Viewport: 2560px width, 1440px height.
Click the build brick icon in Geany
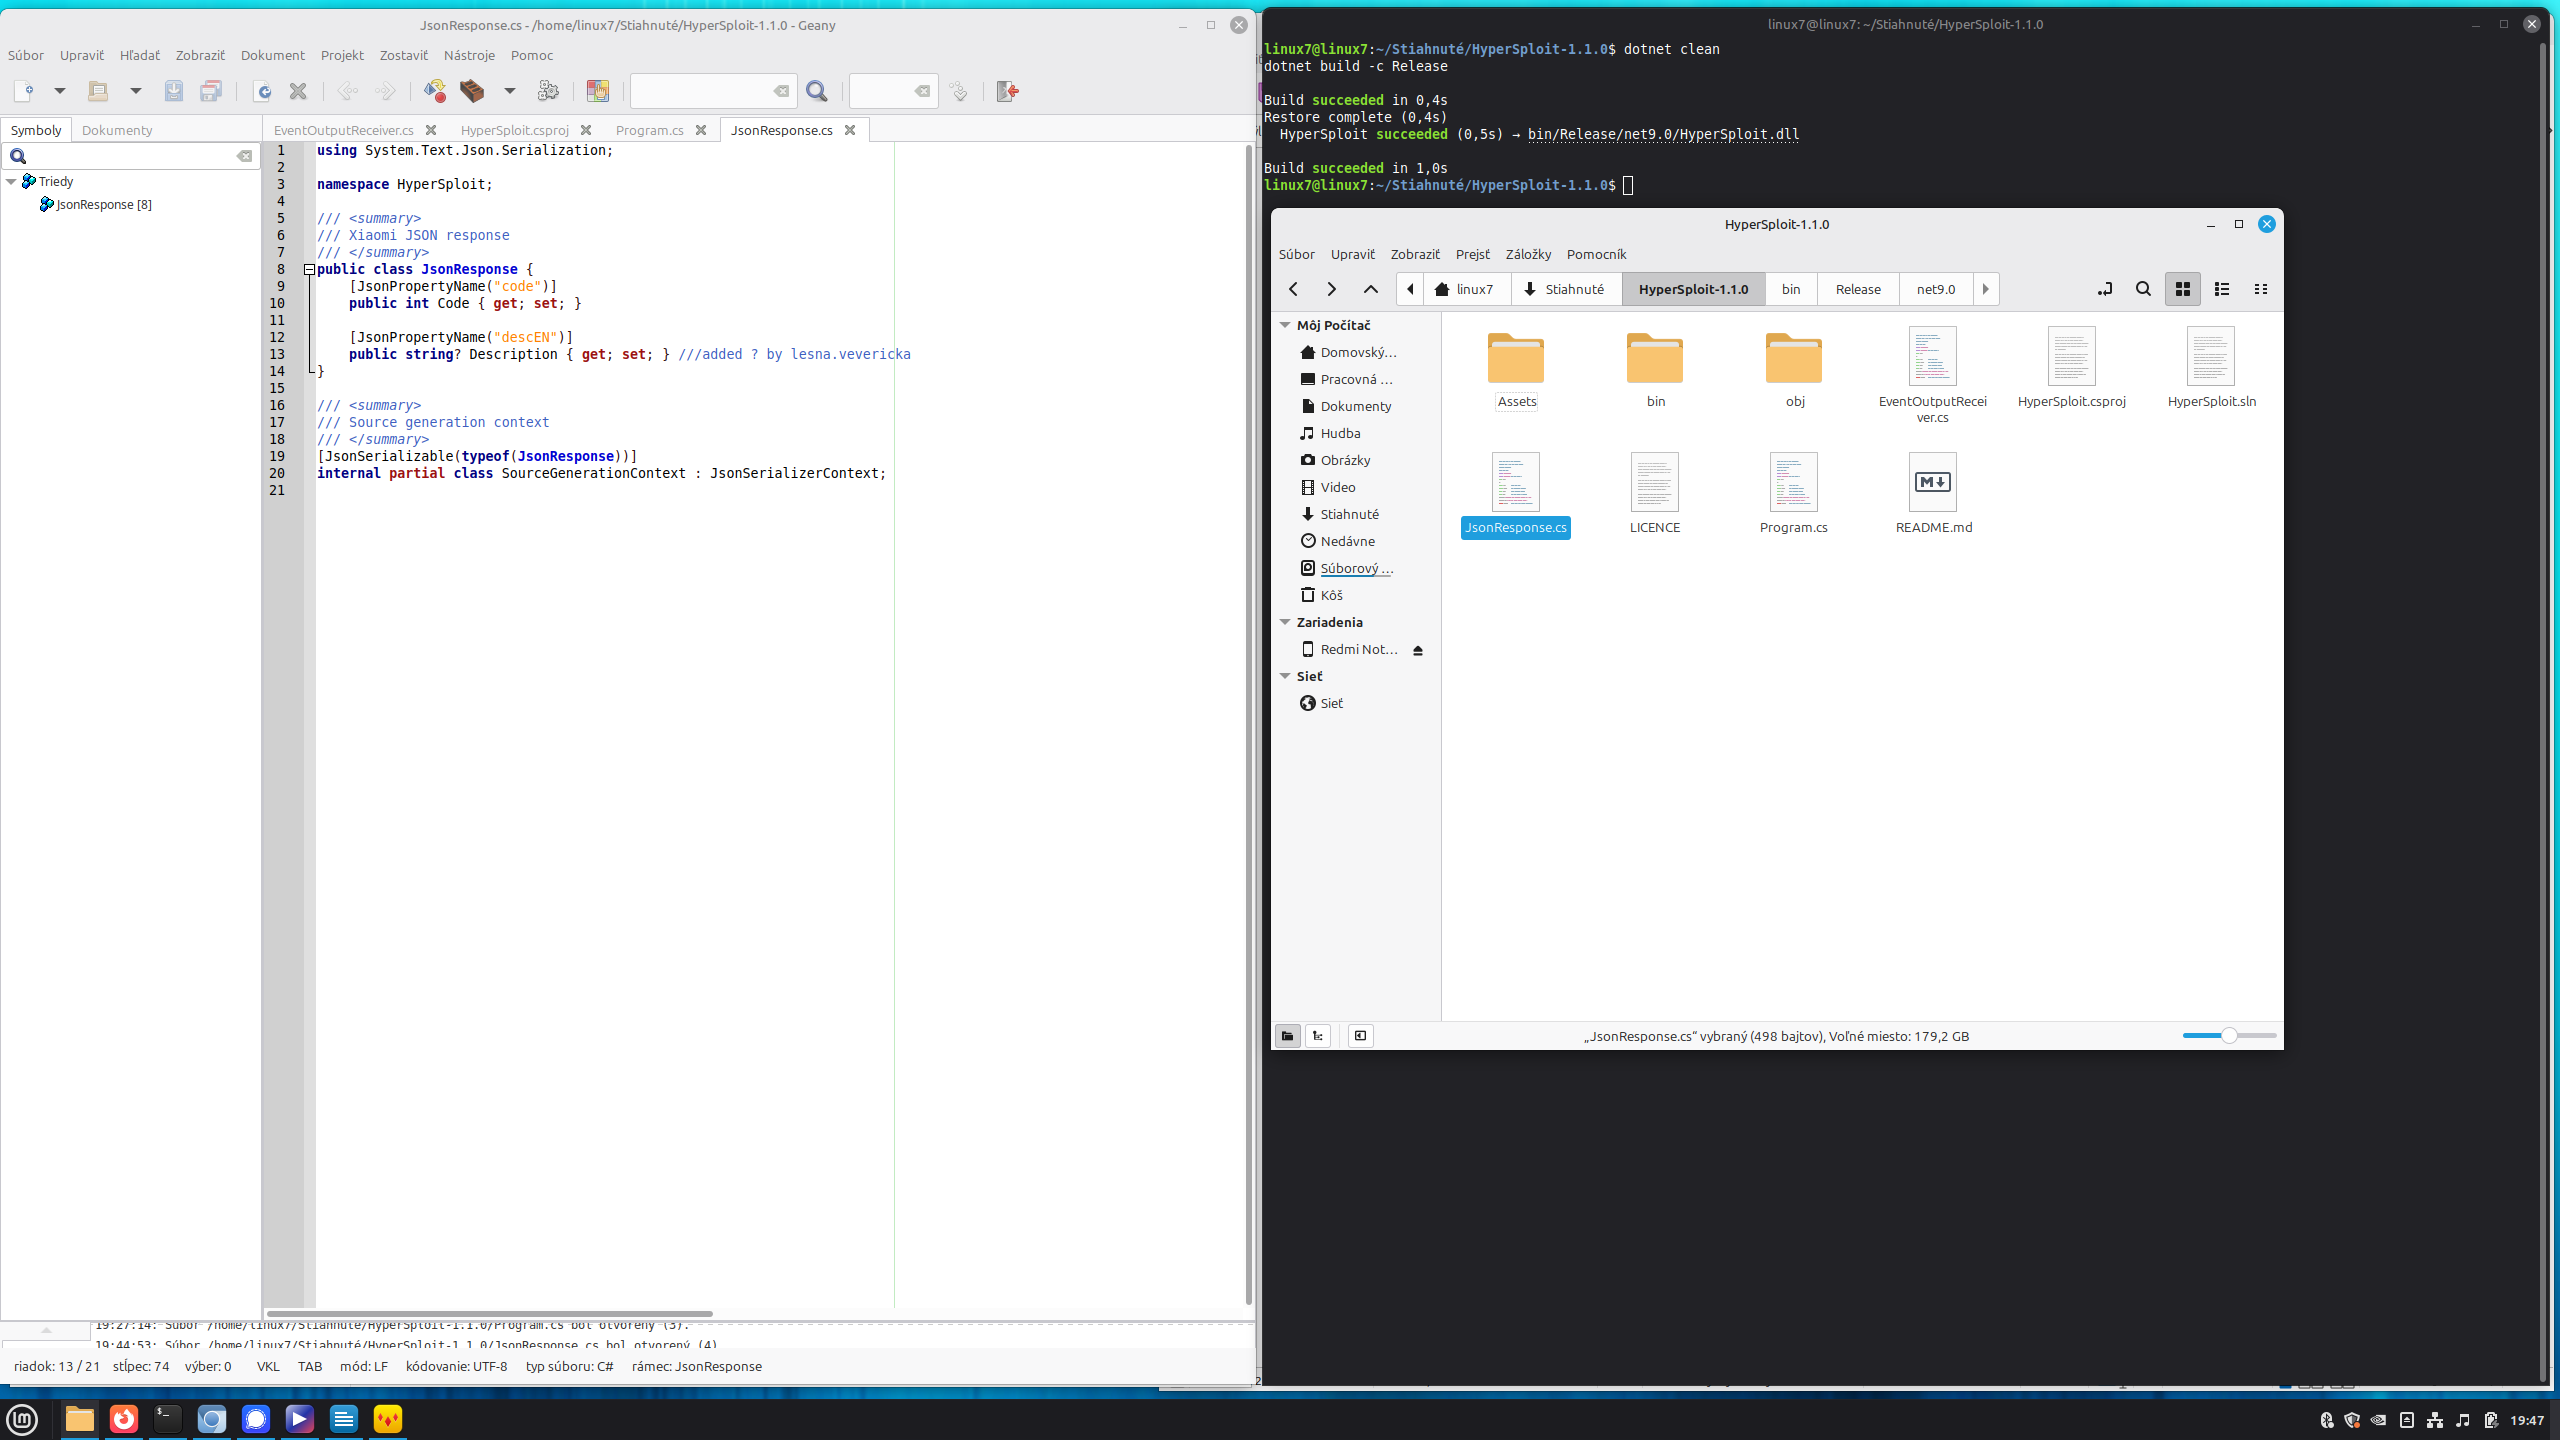472,91
